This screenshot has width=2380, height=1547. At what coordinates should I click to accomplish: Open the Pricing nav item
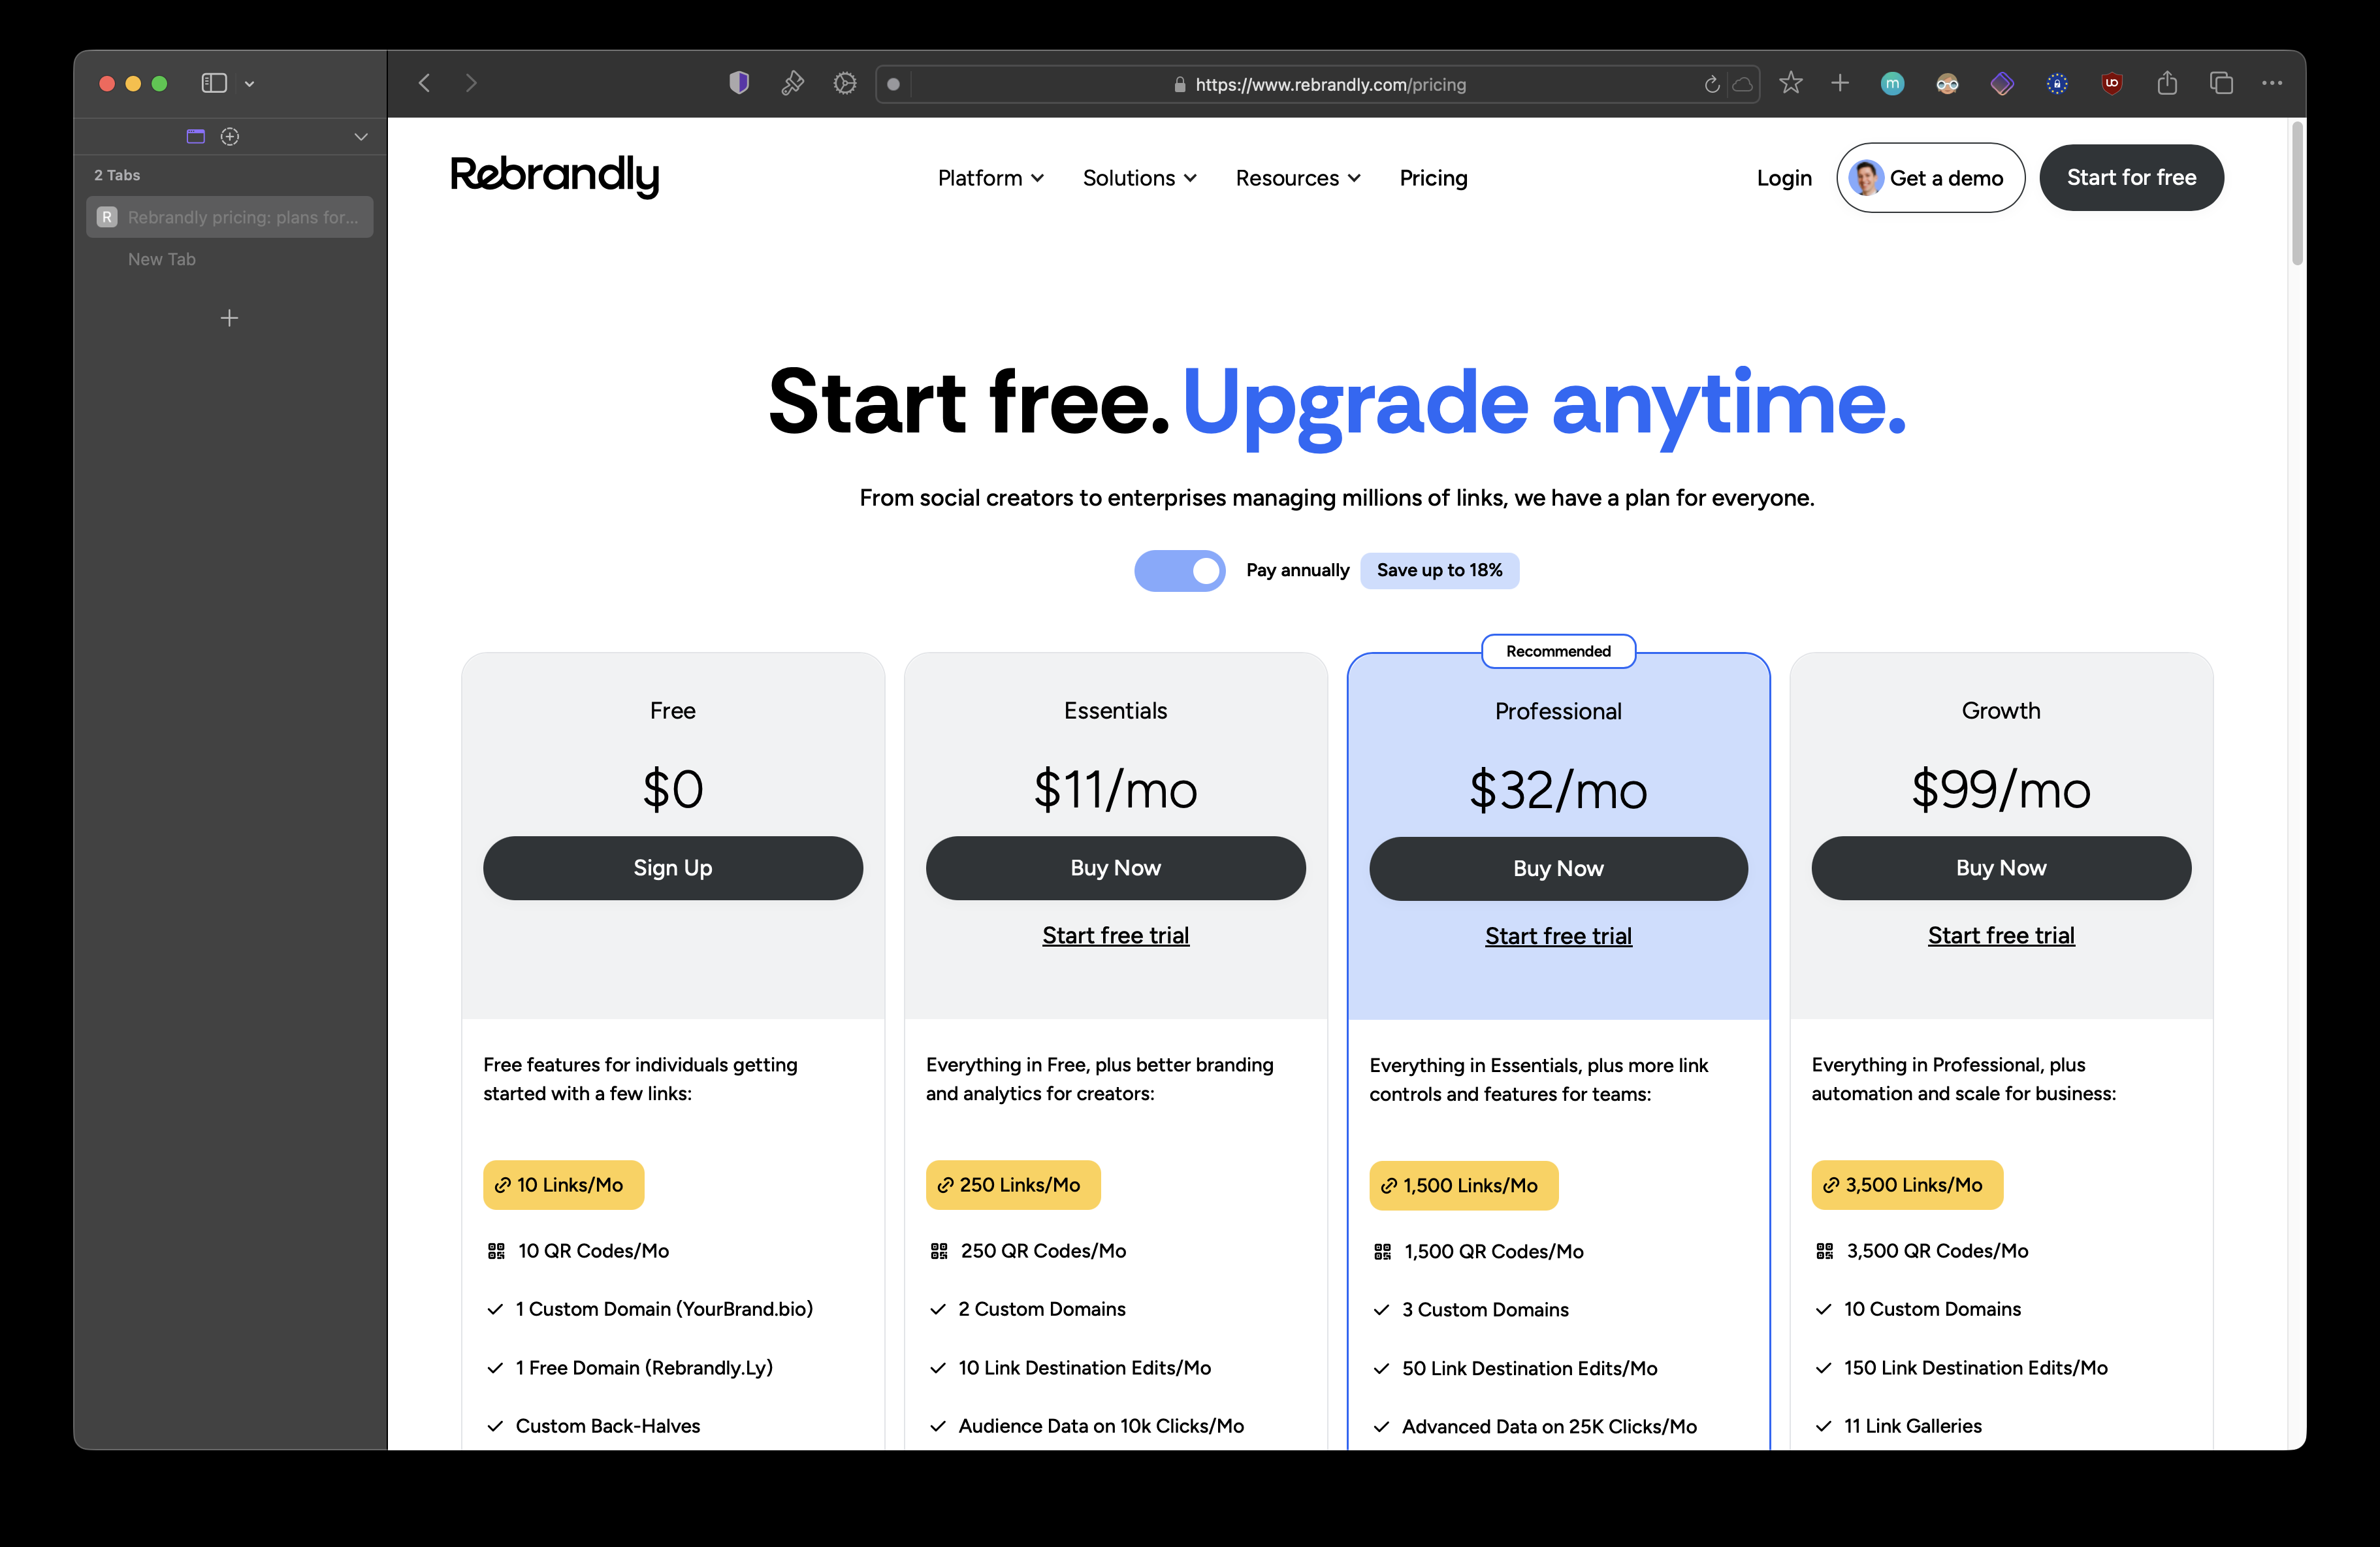pos(1433,178)
